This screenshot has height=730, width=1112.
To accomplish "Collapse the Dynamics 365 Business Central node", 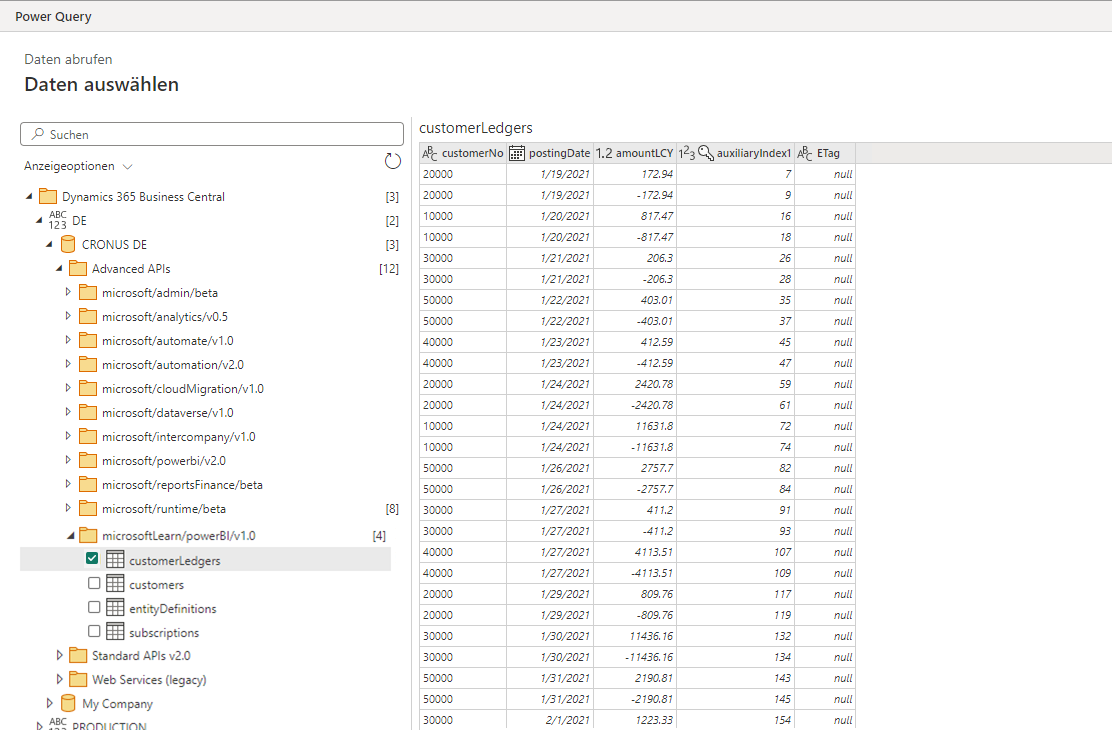I will point(29,197).
